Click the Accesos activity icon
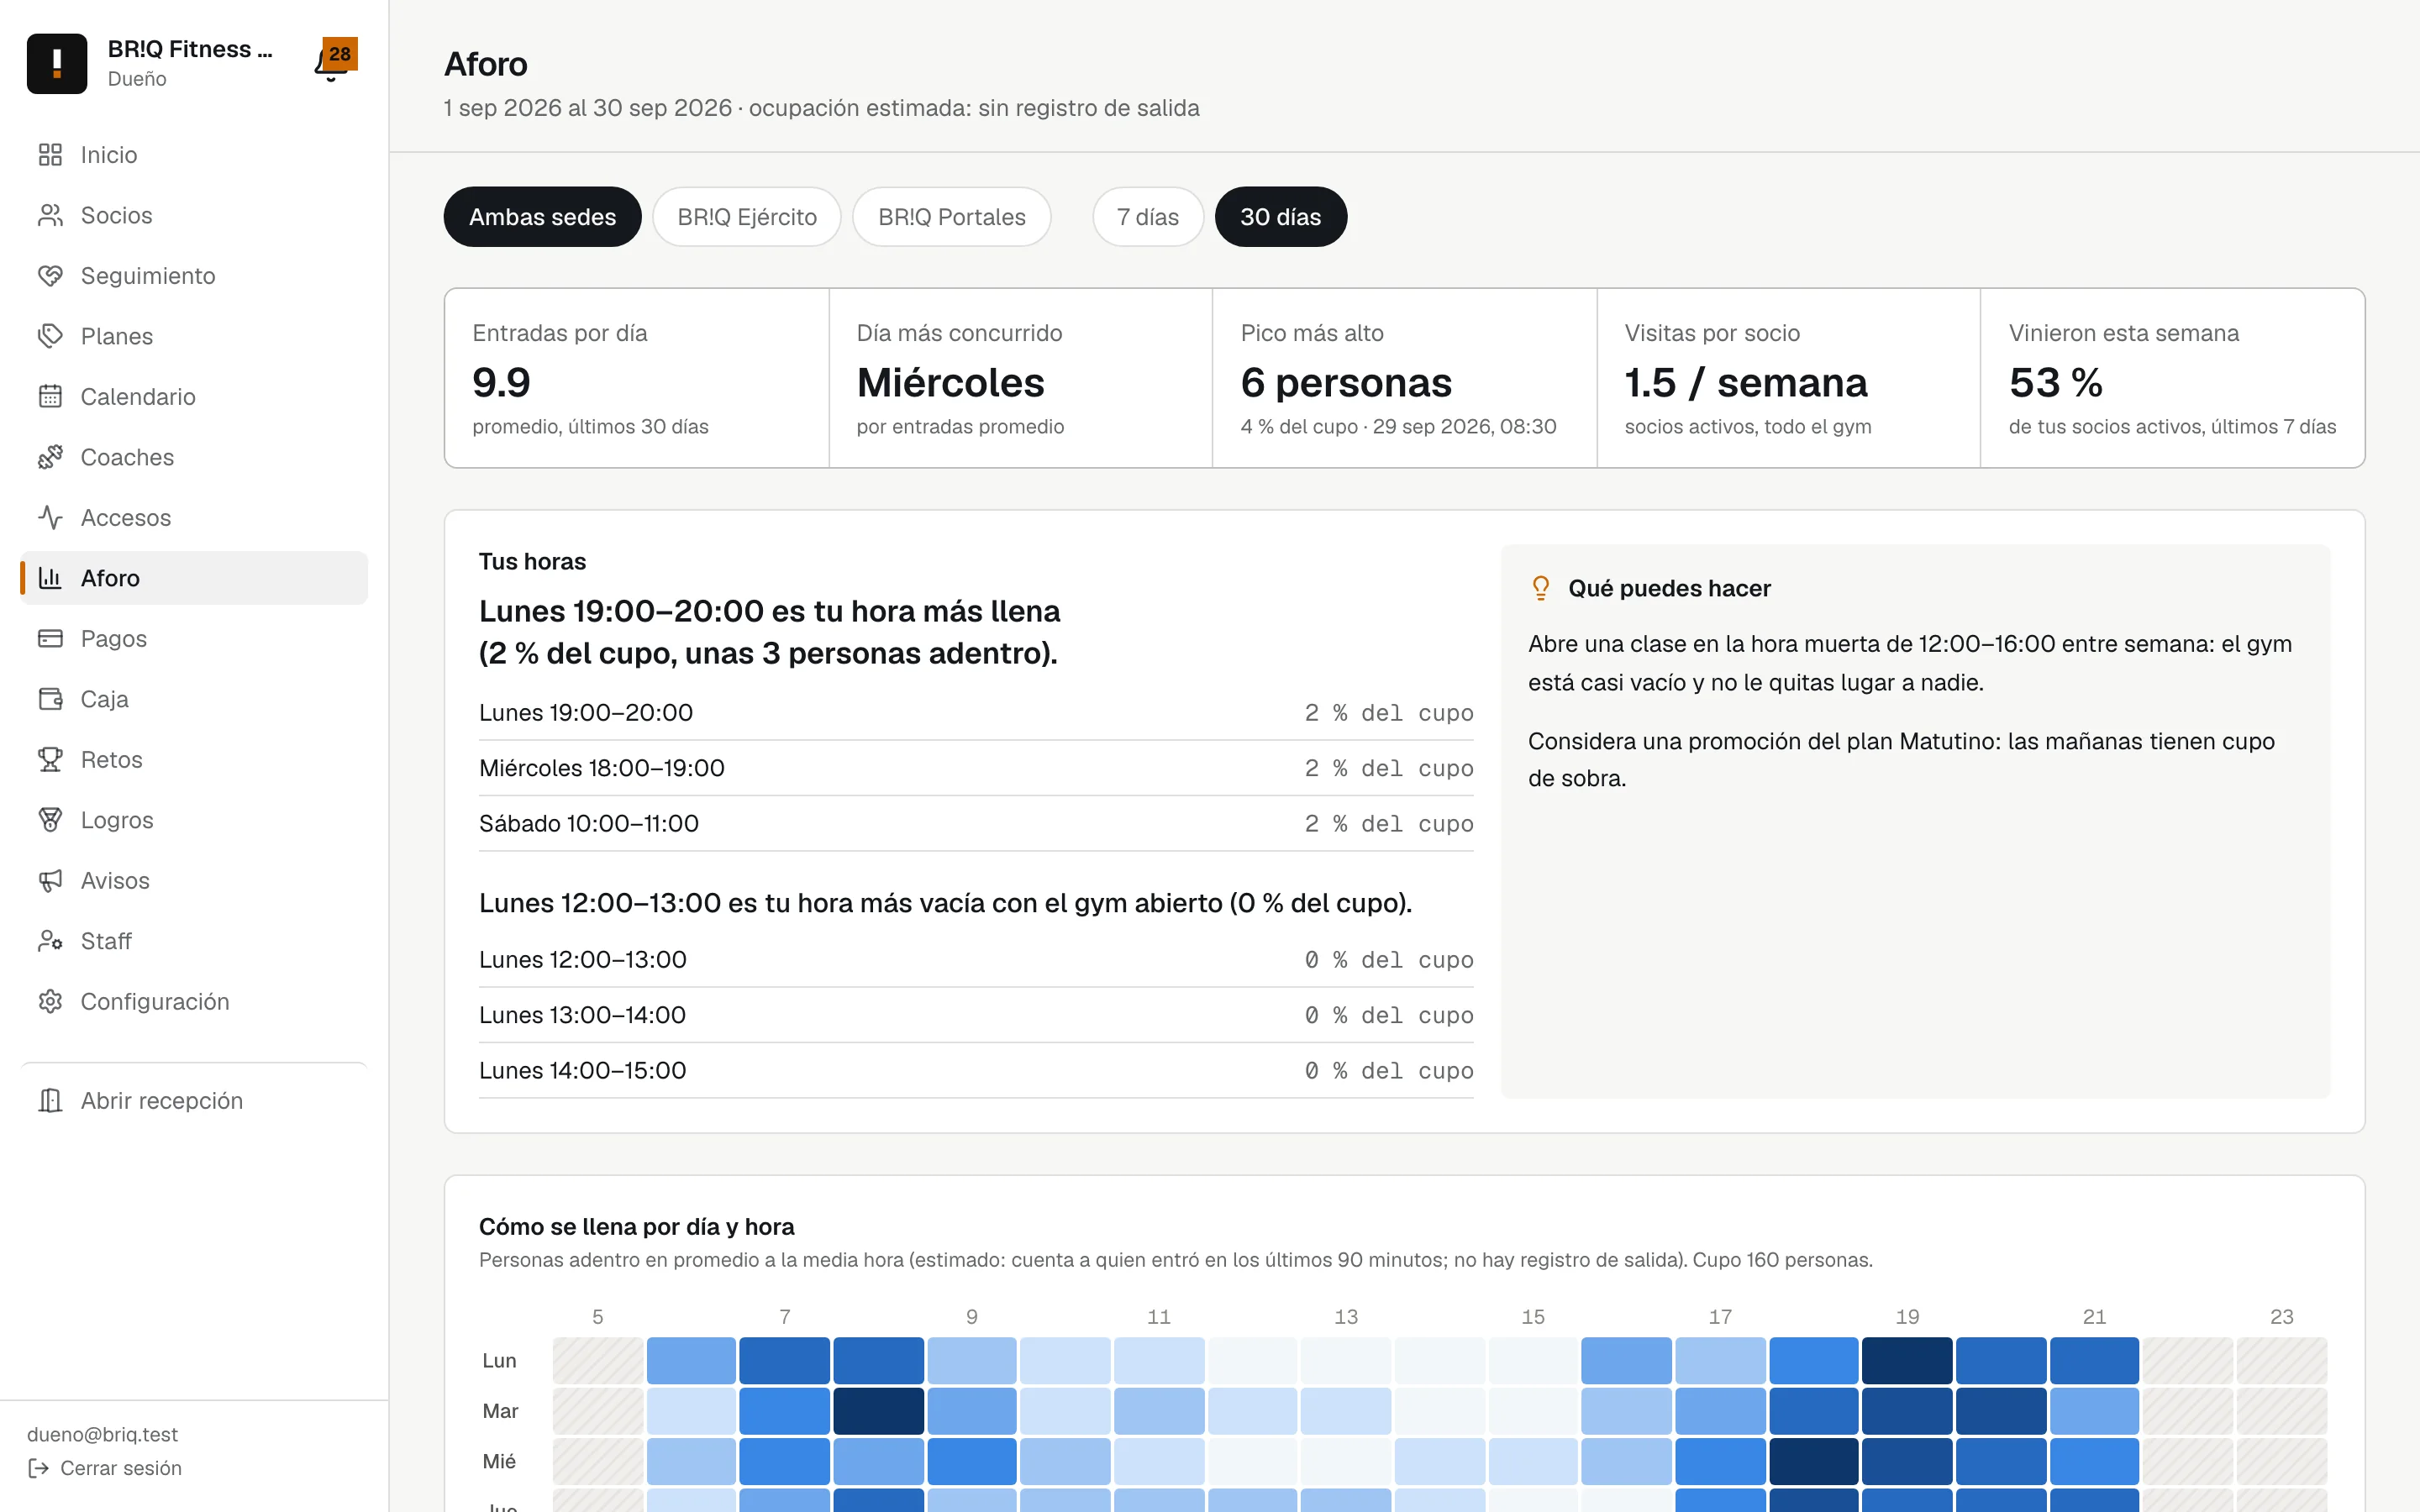 click(50, 518)
